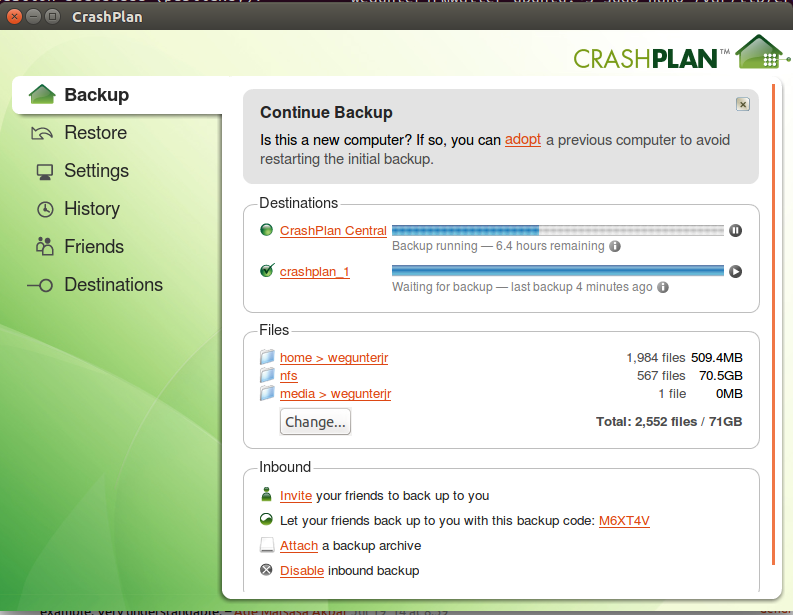Click the green person icon beside Invite

pyautogui.click(x=267, y=494)
